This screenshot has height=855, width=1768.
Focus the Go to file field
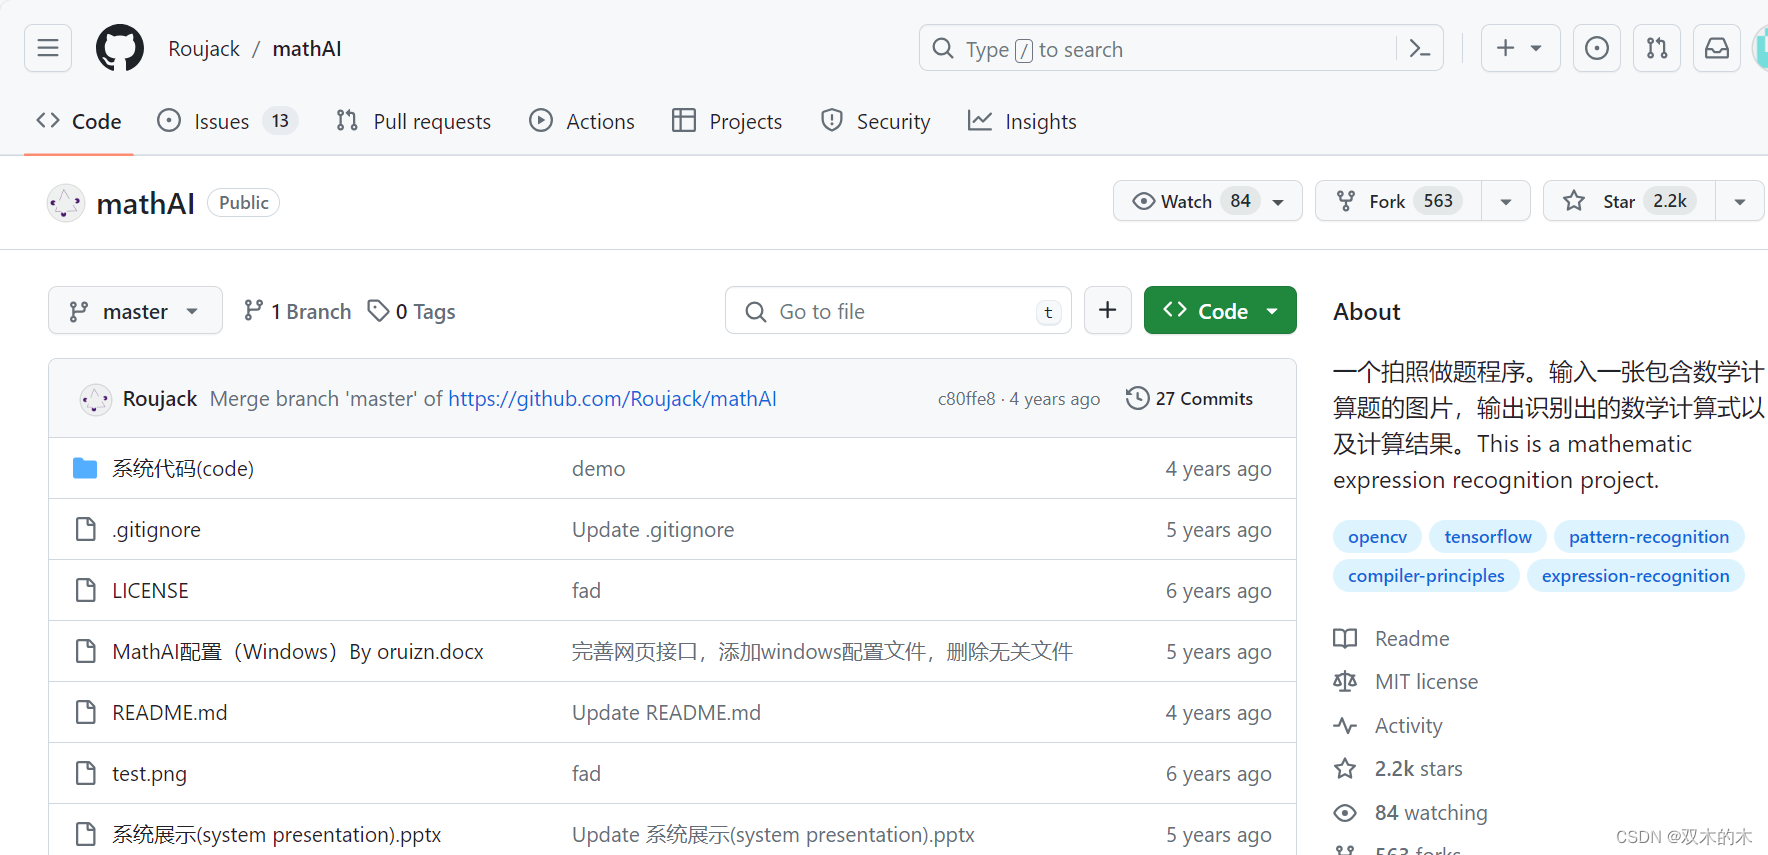pyautogui.click(x=898, y=311)
